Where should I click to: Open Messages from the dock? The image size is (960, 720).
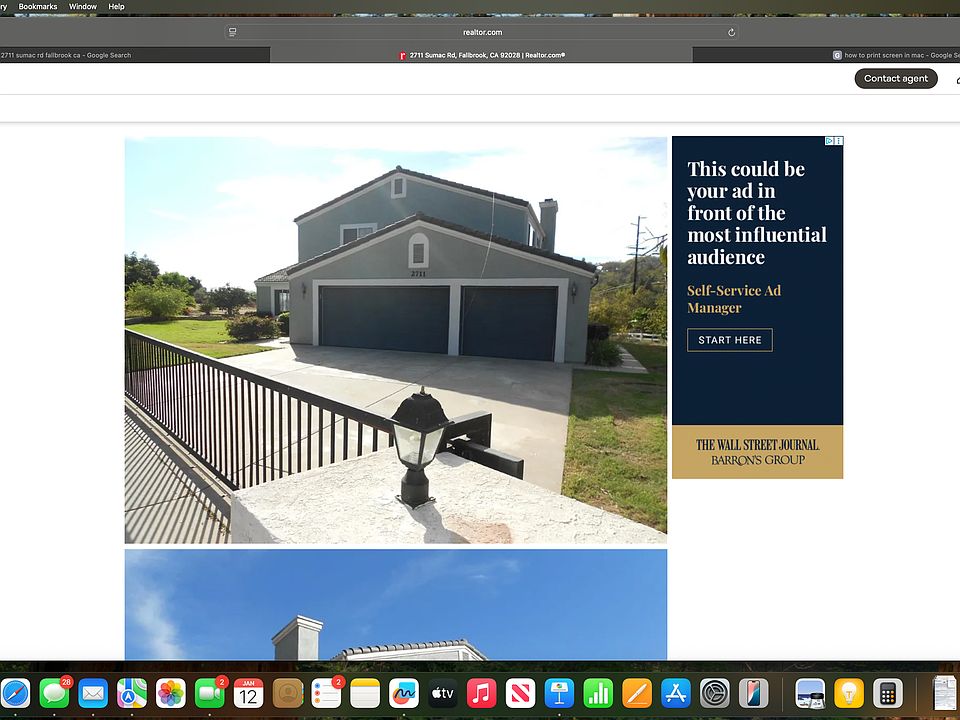[x=54, y=693]
